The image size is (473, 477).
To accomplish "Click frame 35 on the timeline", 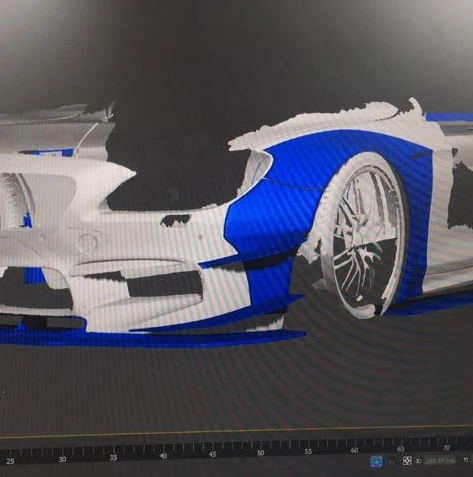I will [113, 458].
